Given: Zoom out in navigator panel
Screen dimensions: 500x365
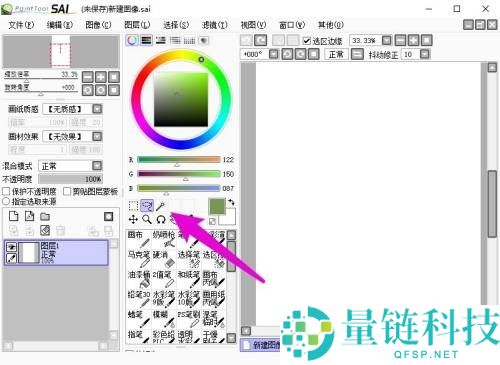Looking at the screenshot, I should 88,77.
